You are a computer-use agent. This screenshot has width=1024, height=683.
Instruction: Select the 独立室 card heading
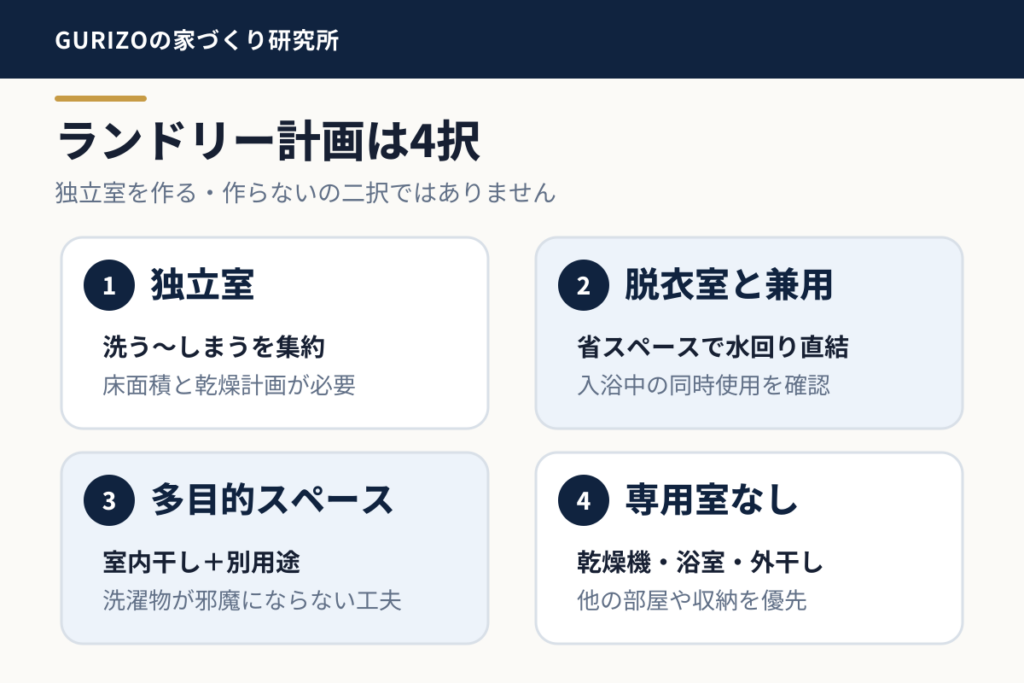tap(202, 285)
